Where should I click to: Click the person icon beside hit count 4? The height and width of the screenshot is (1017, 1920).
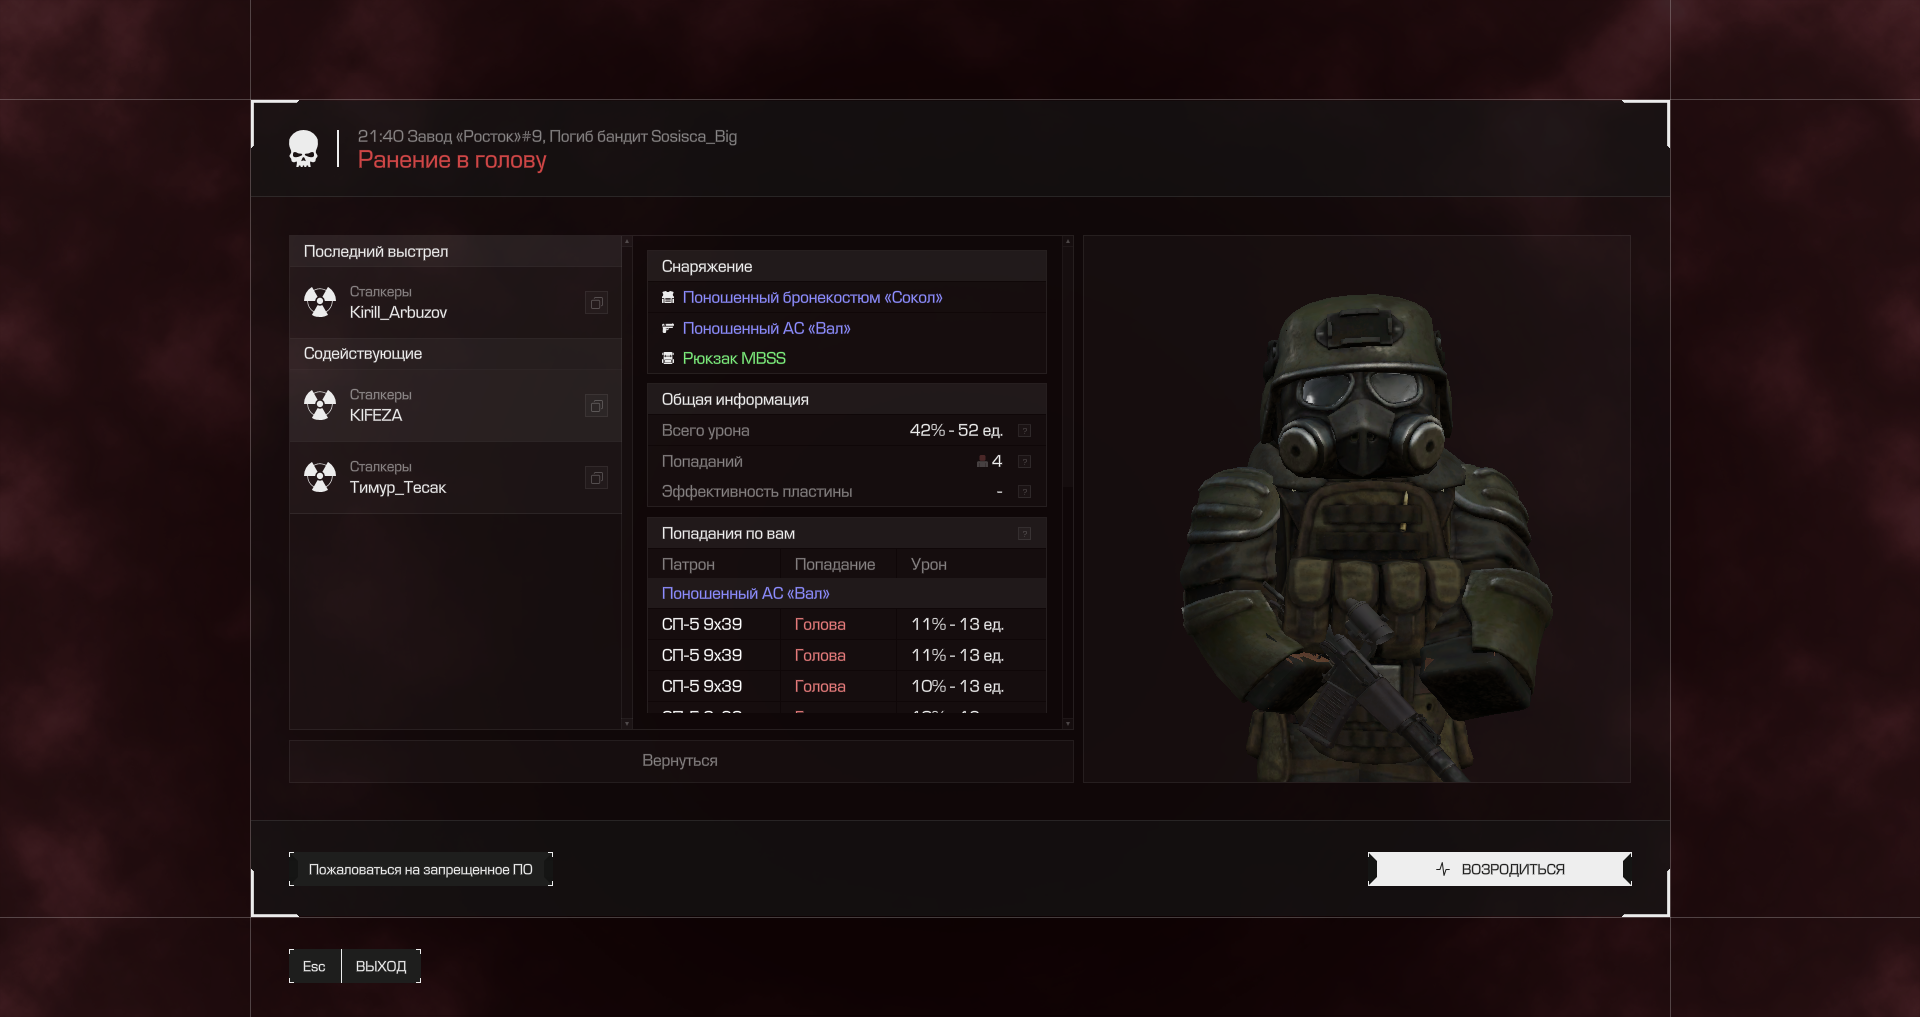(982, 461)
